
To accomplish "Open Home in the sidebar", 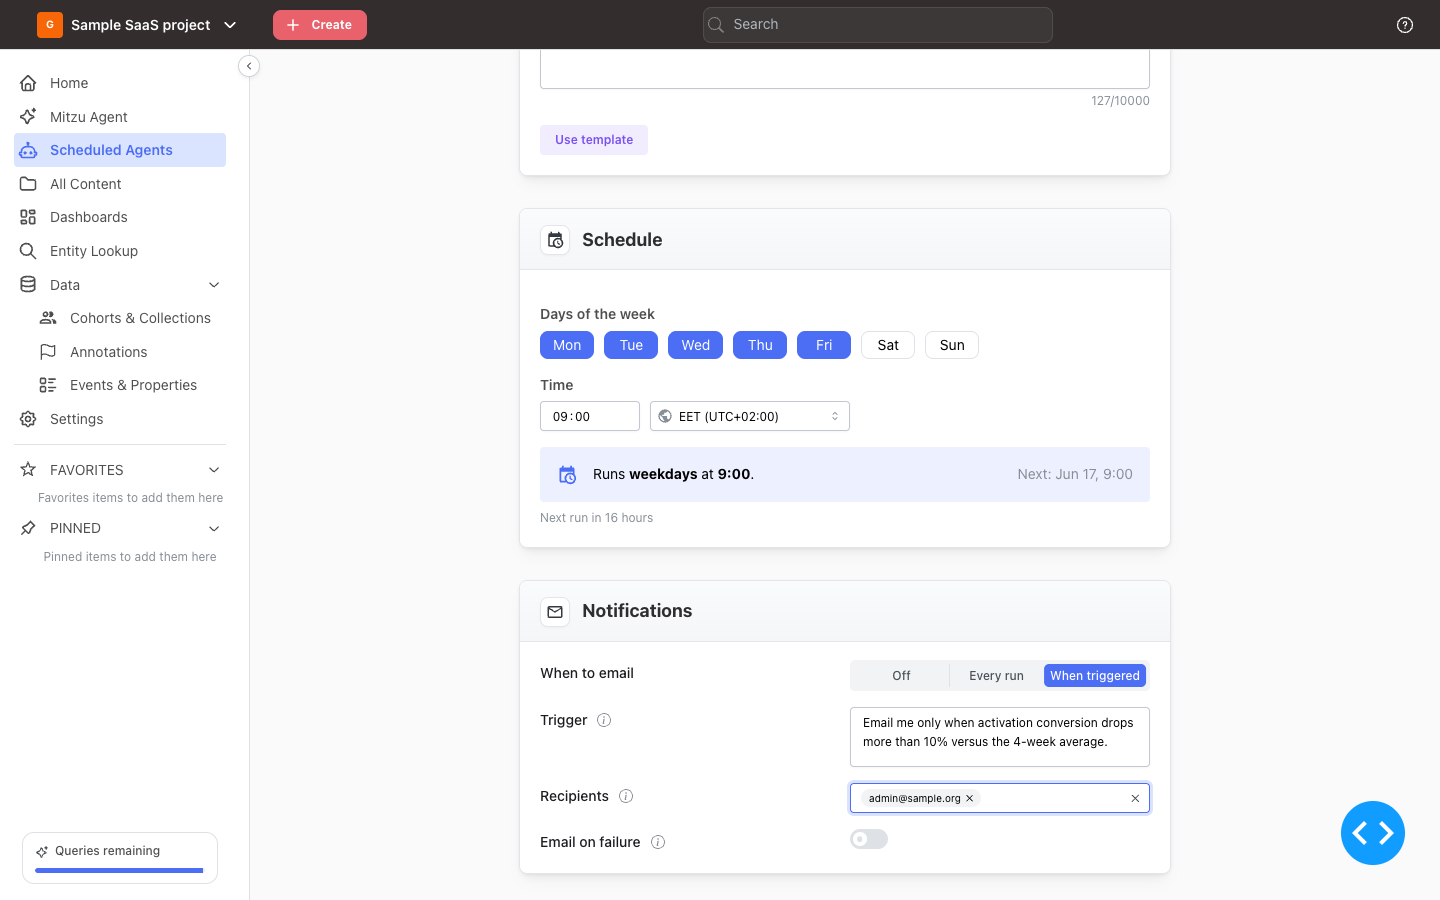I will [120, 83].
